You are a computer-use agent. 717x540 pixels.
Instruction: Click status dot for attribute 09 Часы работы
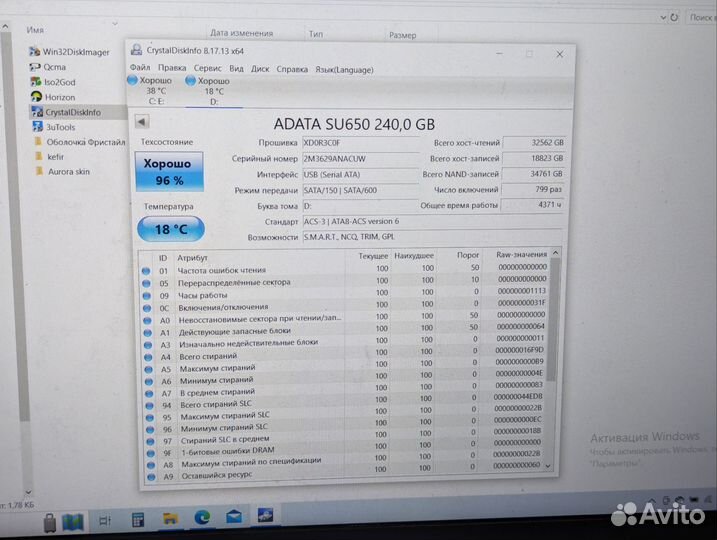pos(147,296)
